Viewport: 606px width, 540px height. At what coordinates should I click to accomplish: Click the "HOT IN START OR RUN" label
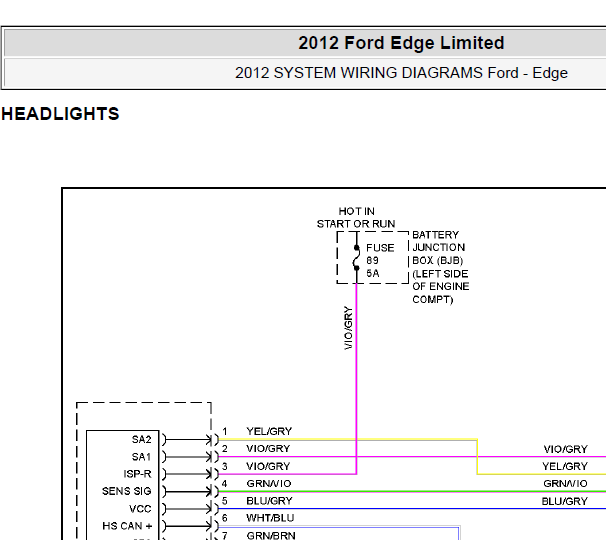356,218
